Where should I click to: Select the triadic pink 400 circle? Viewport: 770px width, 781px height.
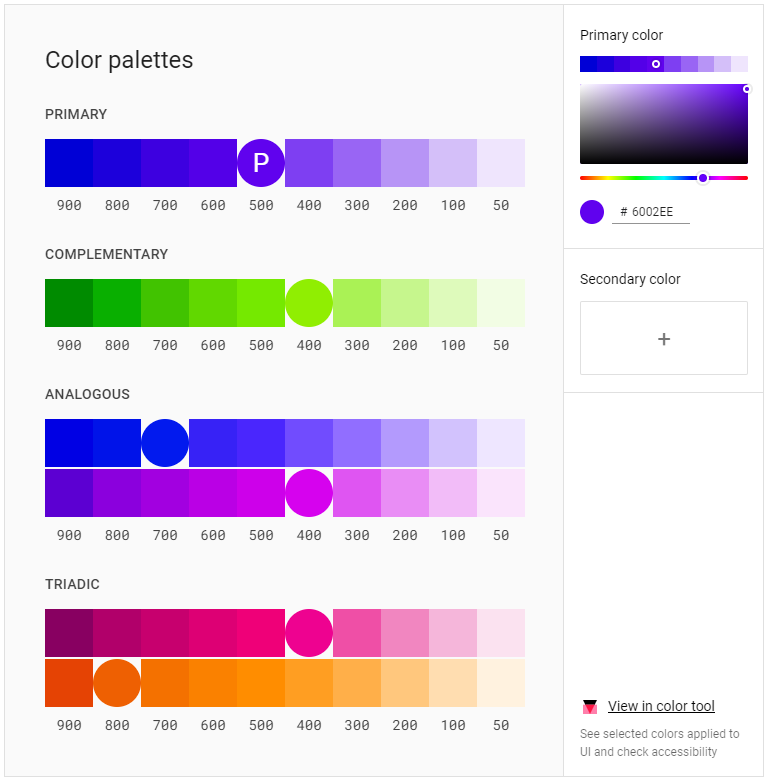pyautogui.click(x=309, y=633)
